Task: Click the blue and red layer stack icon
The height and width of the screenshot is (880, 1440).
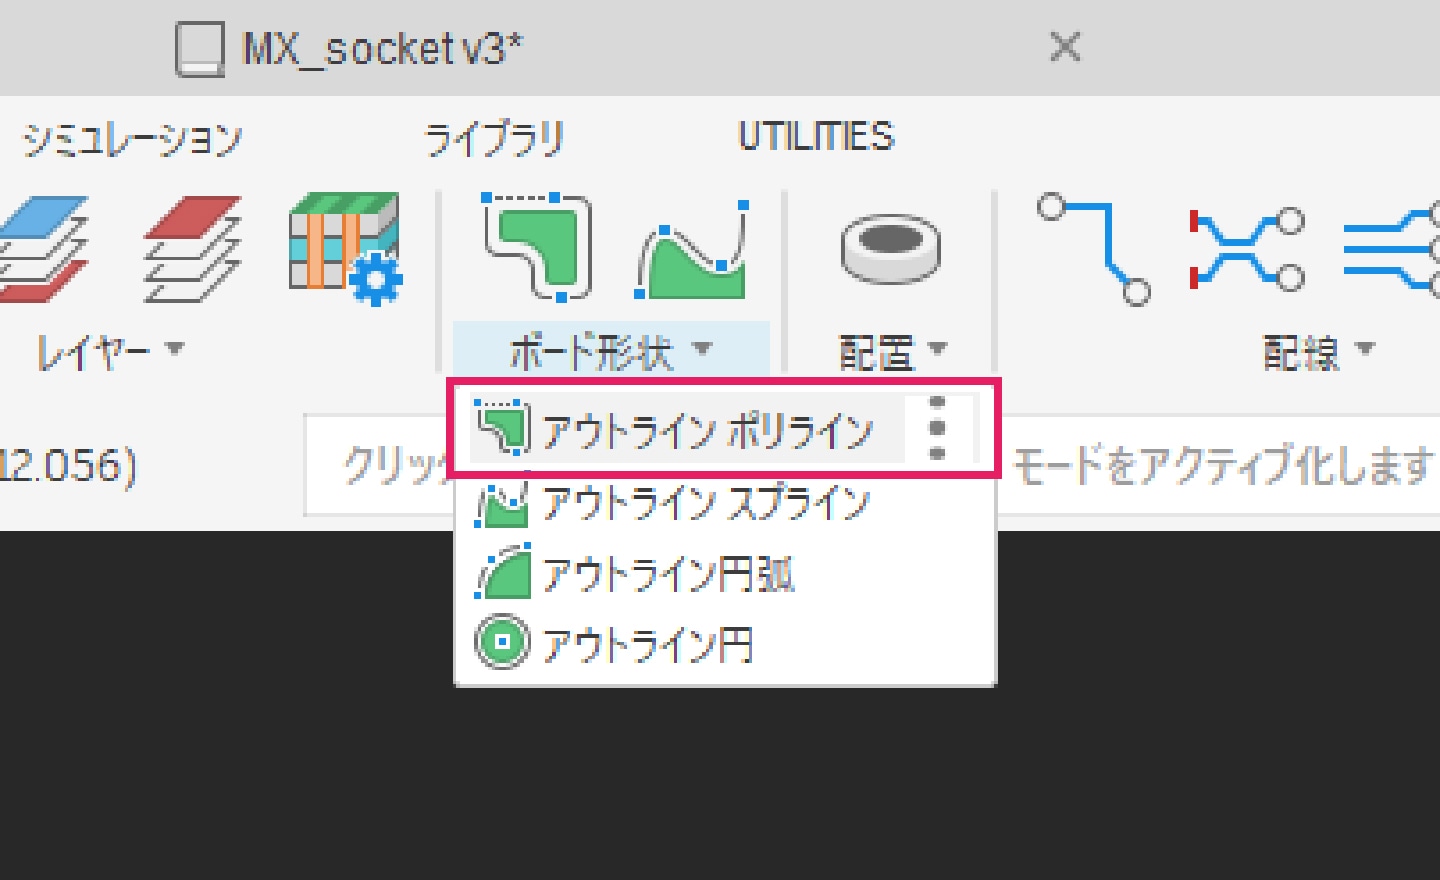Action: (x=42, y=248)
